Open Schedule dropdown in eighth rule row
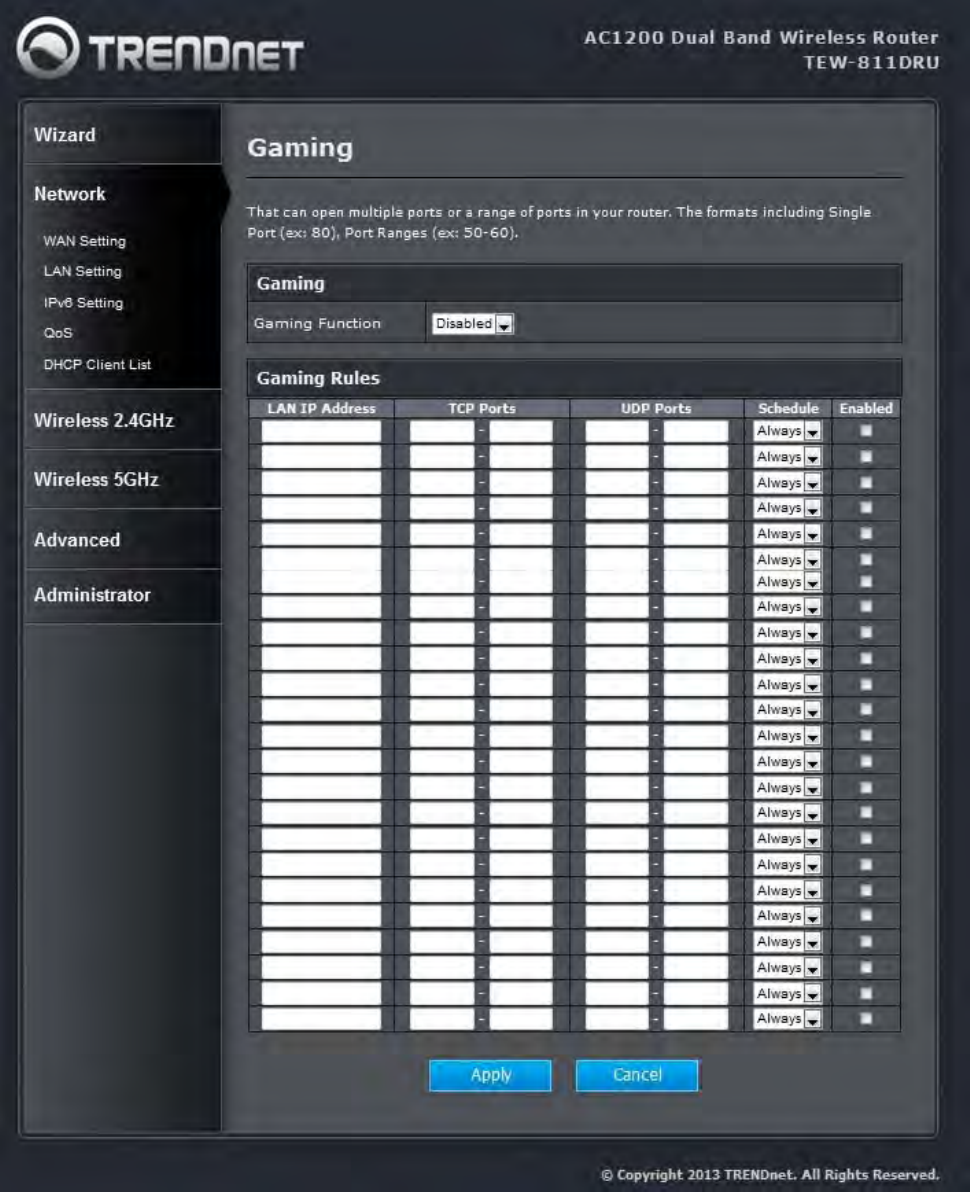Screen dimensions: 970x1192 788,607
